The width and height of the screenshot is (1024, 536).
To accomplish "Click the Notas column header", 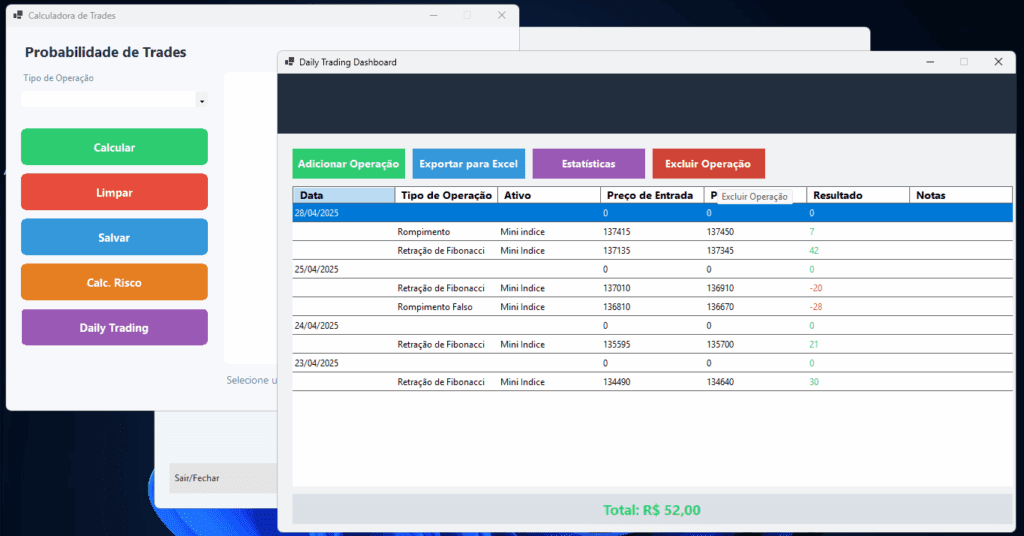I will click(961, 195).
